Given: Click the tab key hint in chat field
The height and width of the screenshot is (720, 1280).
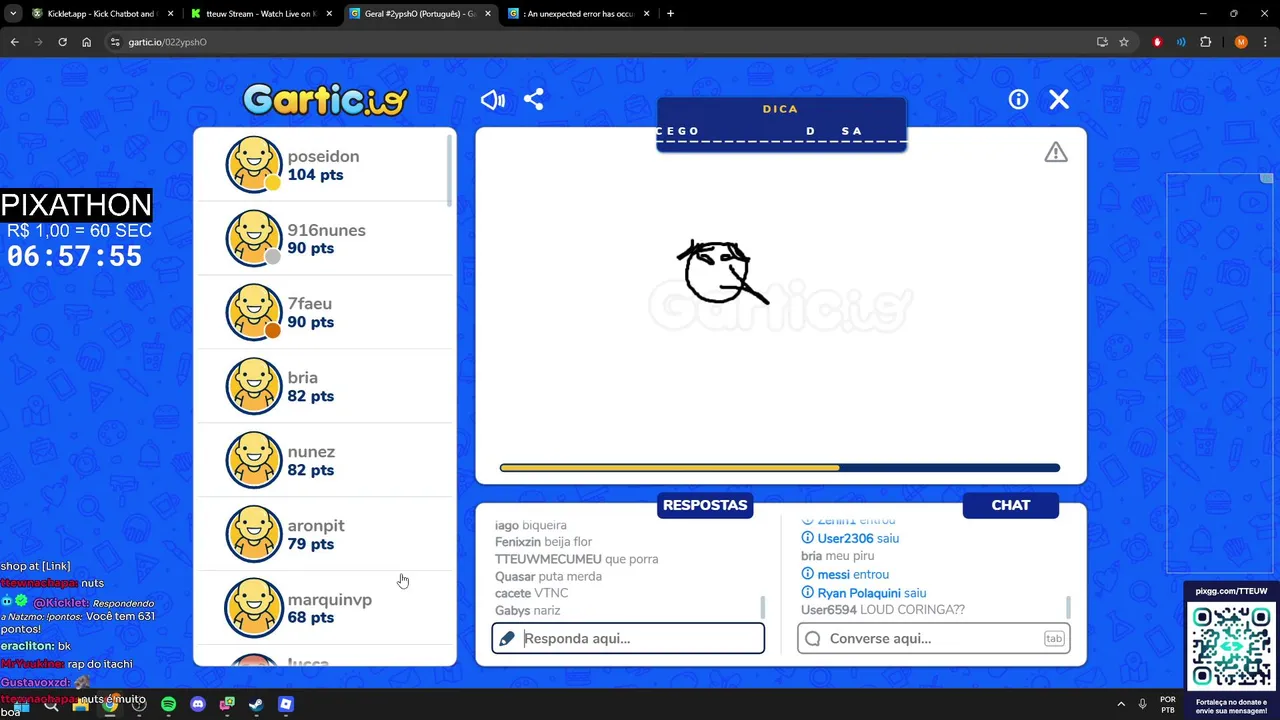Looking at the screenshot, I should coord(1054,638).
